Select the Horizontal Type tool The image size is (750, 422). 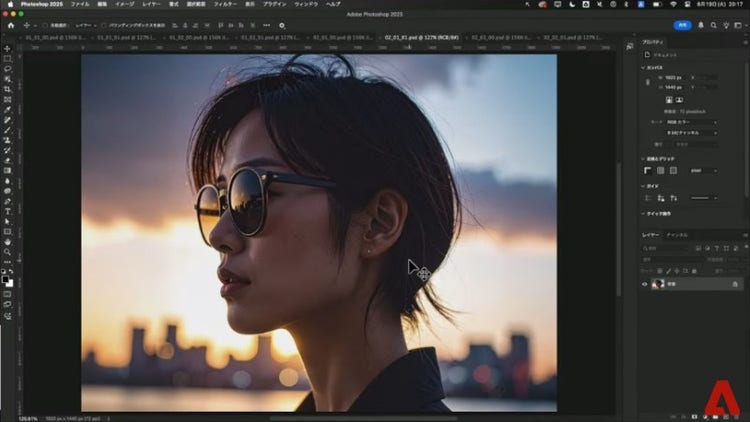[x=7, y=211]
